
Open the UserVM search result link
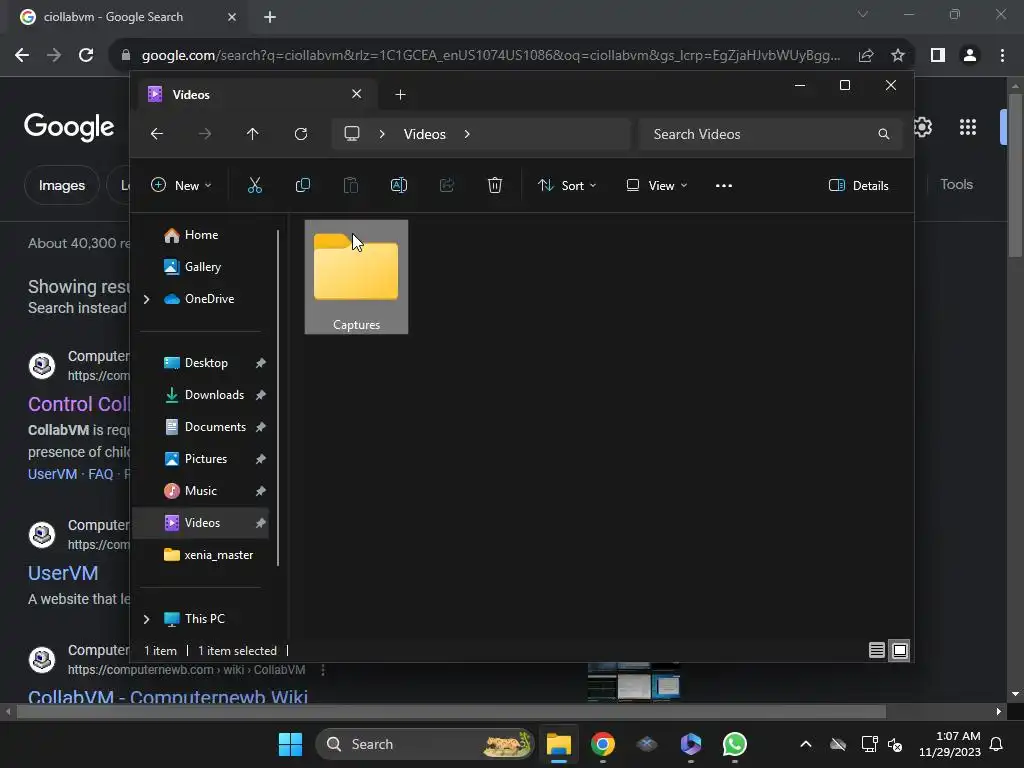pyautogui.click(x=63, y=573)
